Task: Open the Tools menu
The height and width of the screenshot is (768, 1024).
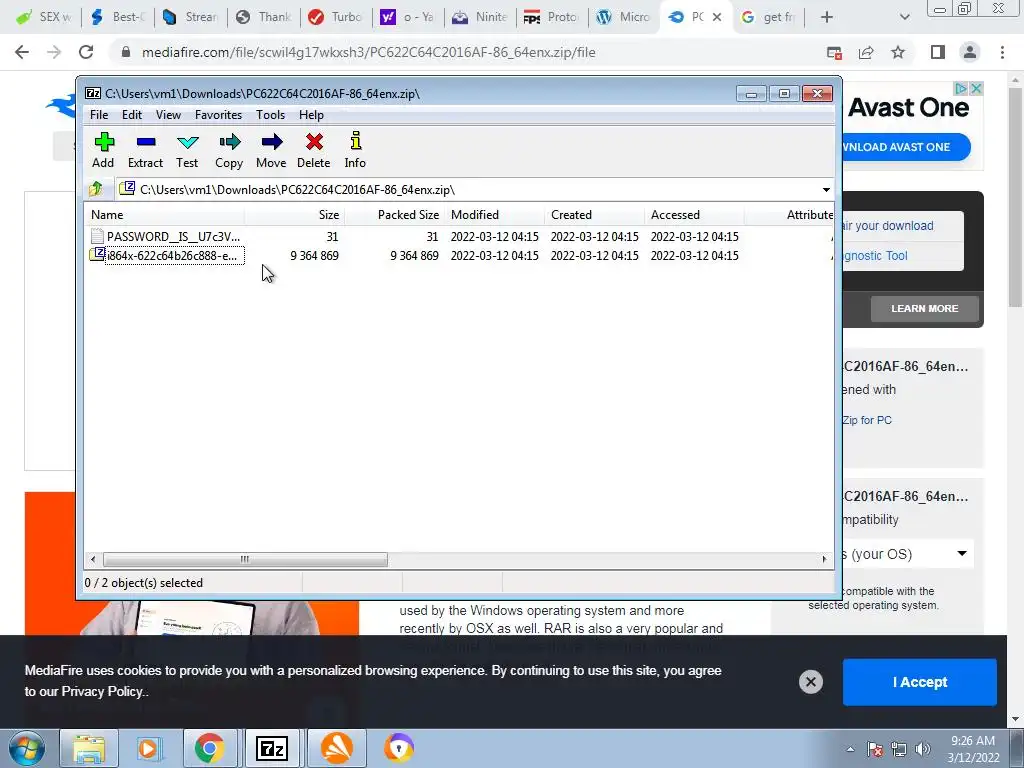Action: tap(270, 115)
